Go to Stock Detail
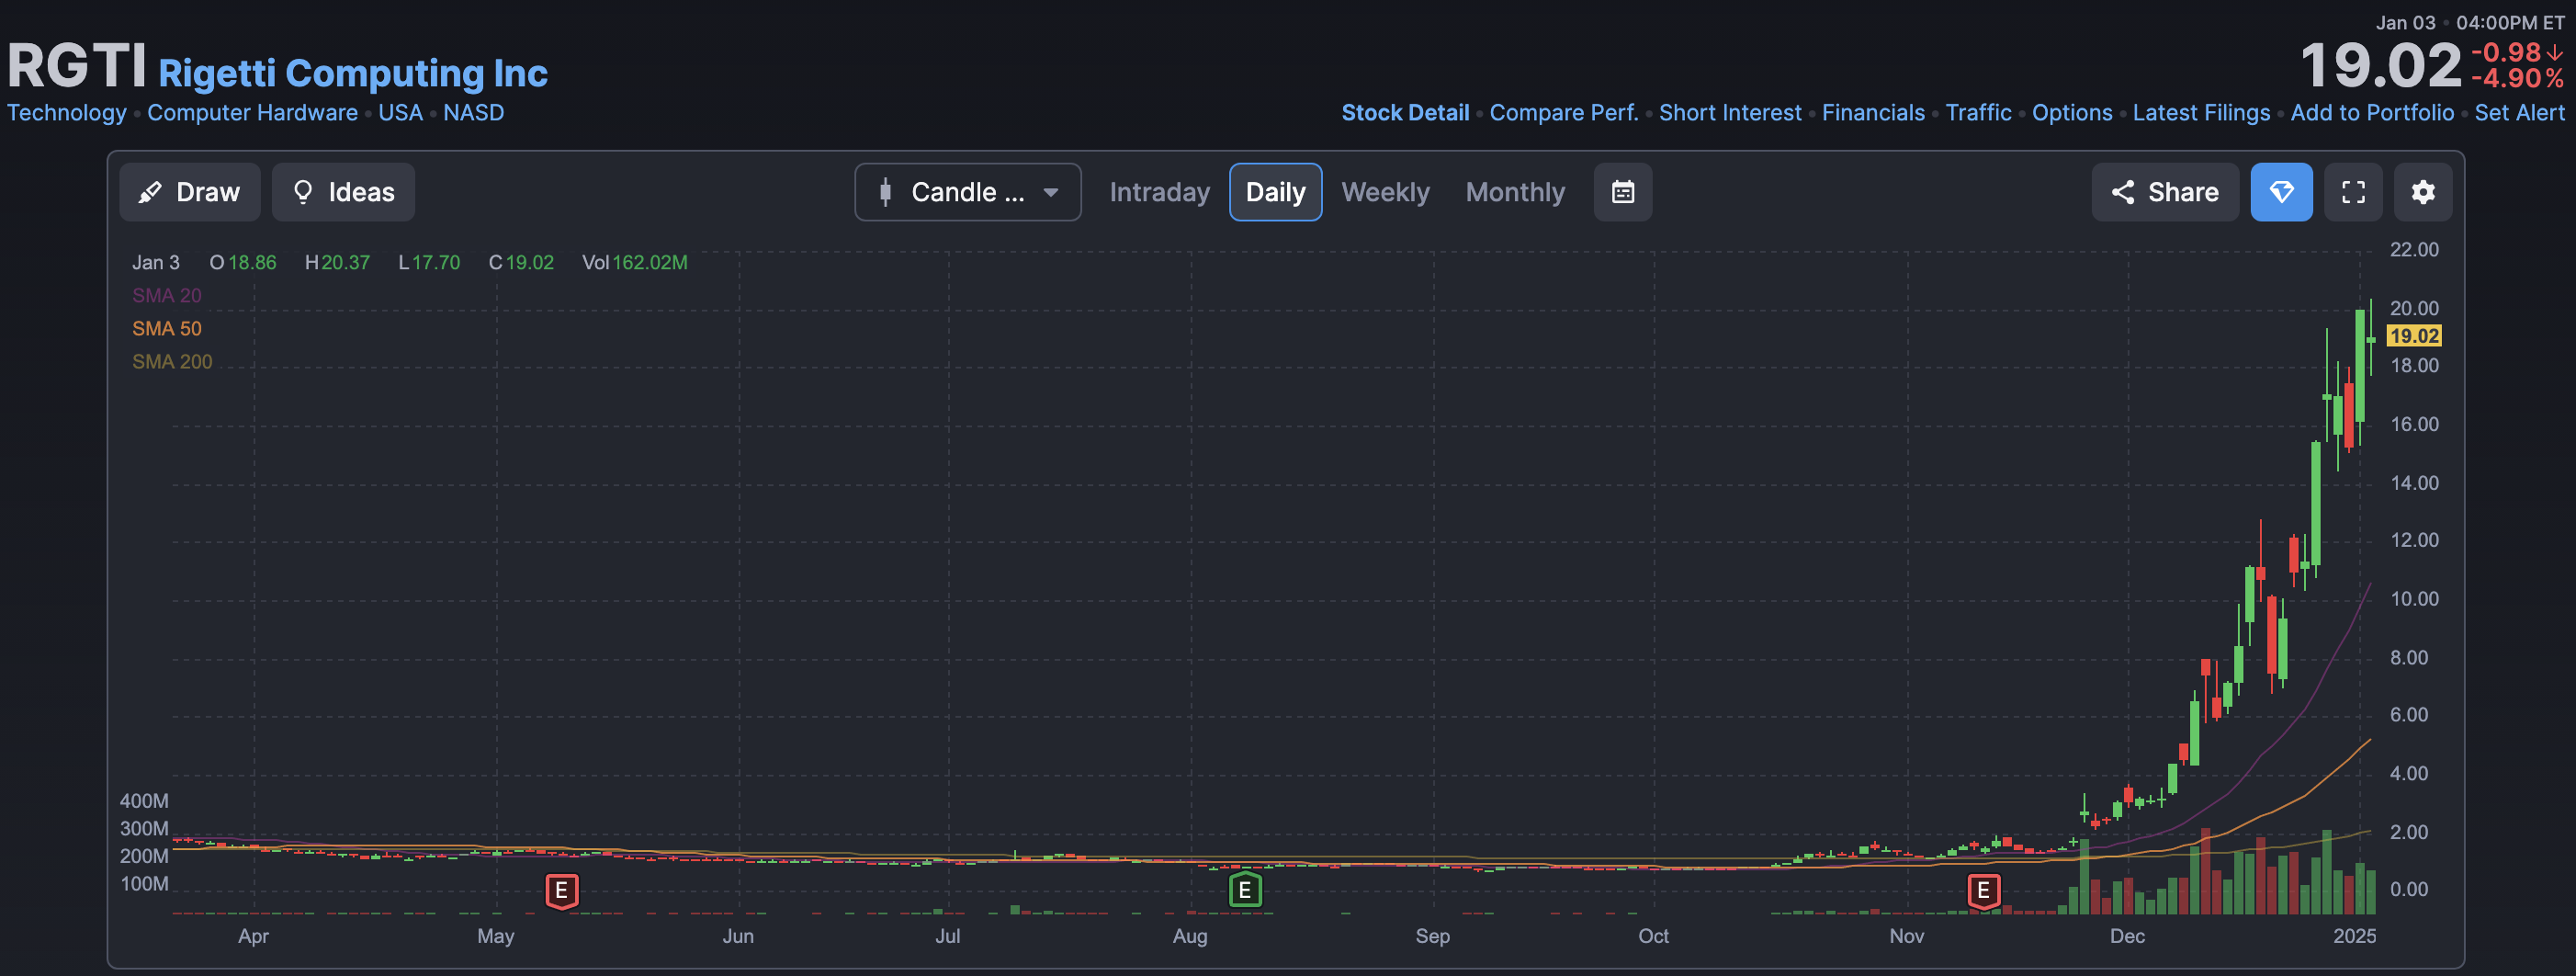The width and height of the screenshot is (2576, 976). [1405, 113]
